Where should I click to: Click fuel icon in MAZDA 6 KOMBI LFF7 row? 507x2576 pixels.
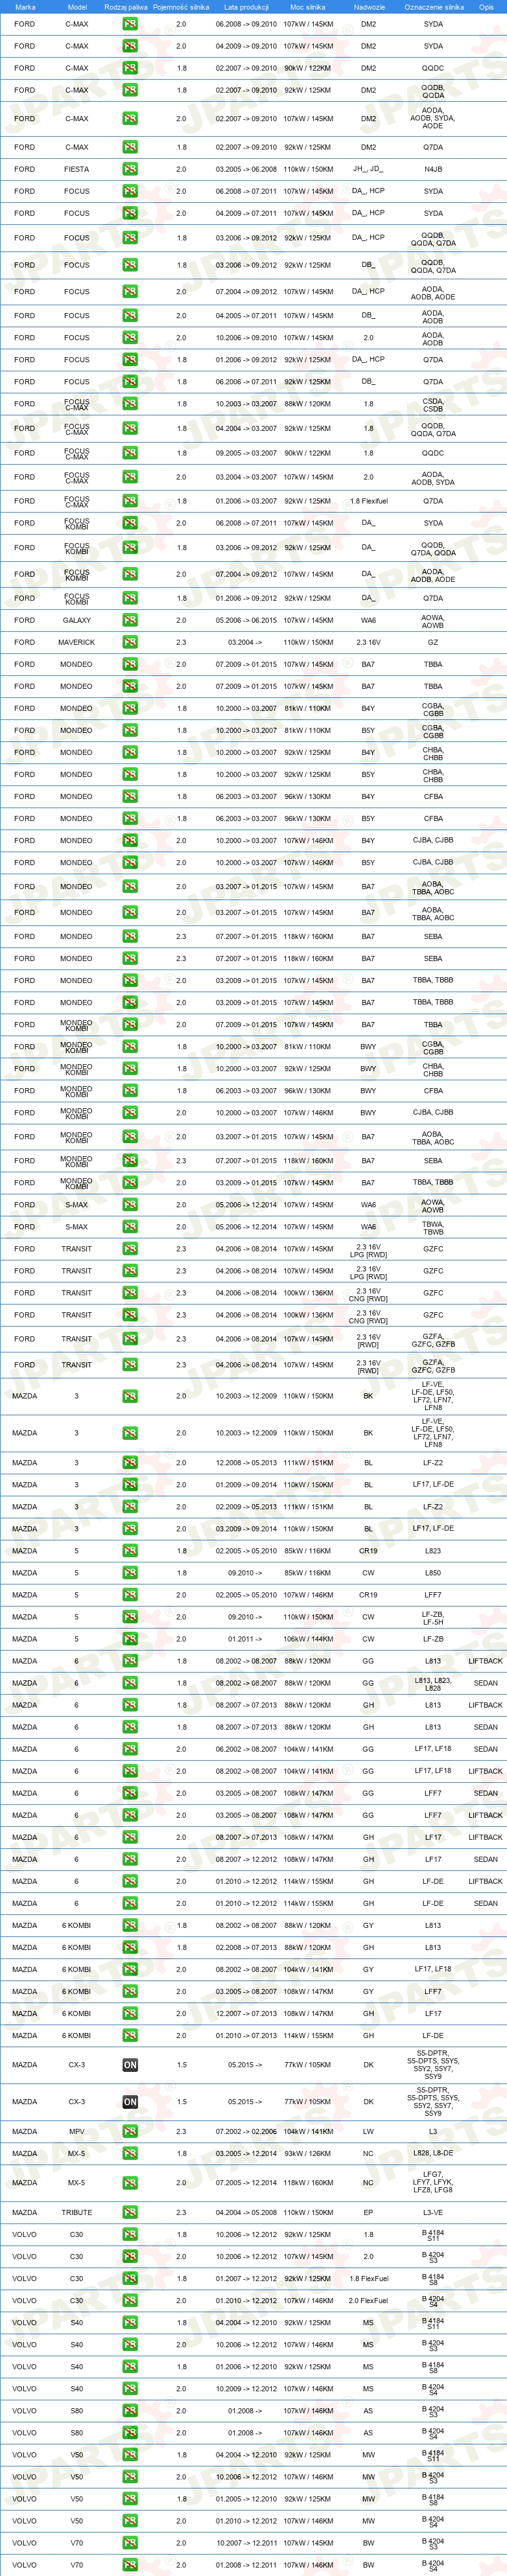(130, 1991)
